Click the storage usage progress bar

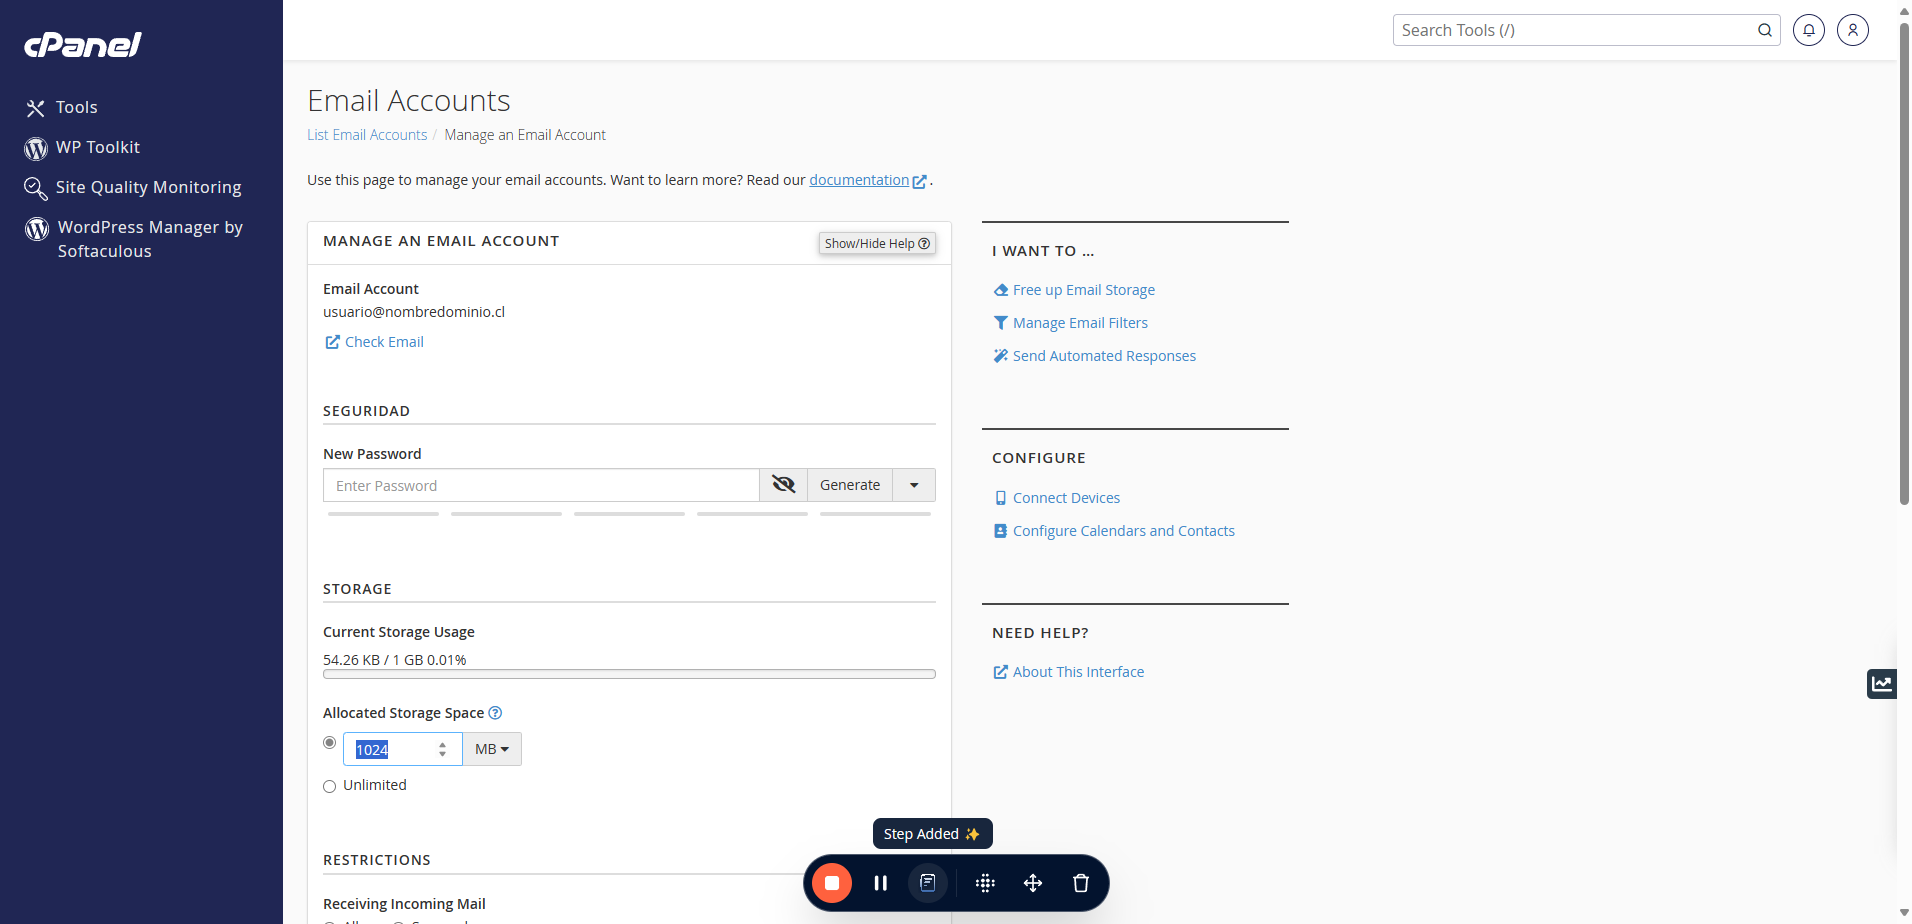[x=629, y=674]
